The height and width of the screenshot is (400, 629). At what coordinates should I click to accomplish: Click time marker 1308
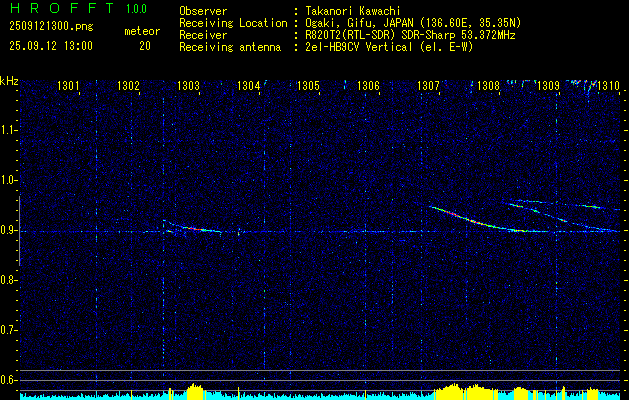488,86
